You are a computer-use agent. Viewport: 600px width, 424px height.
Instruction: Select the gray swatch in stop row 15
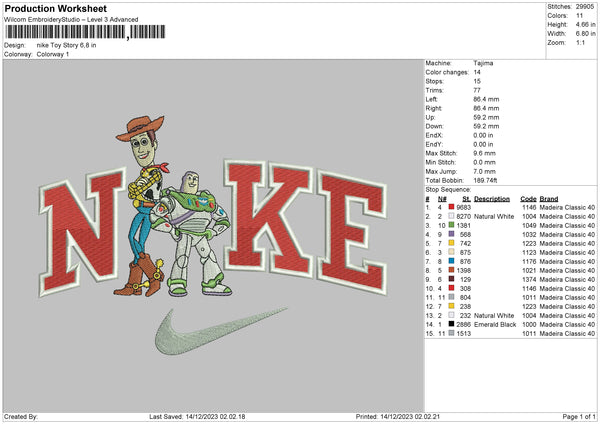point(452,333)
